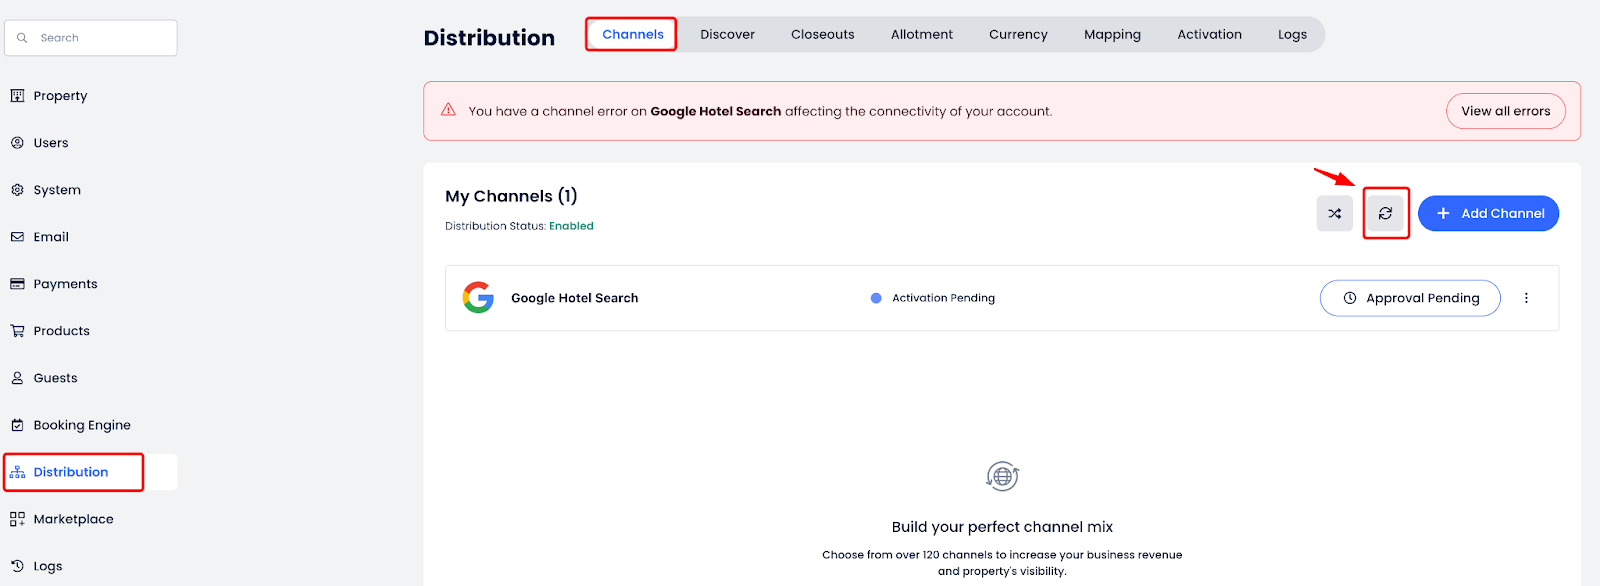The height and width of the screenshot is (586, 1600).
Task: Open the three-dot menu for Google Hotel Search
Action: [x=1526, y=298]
